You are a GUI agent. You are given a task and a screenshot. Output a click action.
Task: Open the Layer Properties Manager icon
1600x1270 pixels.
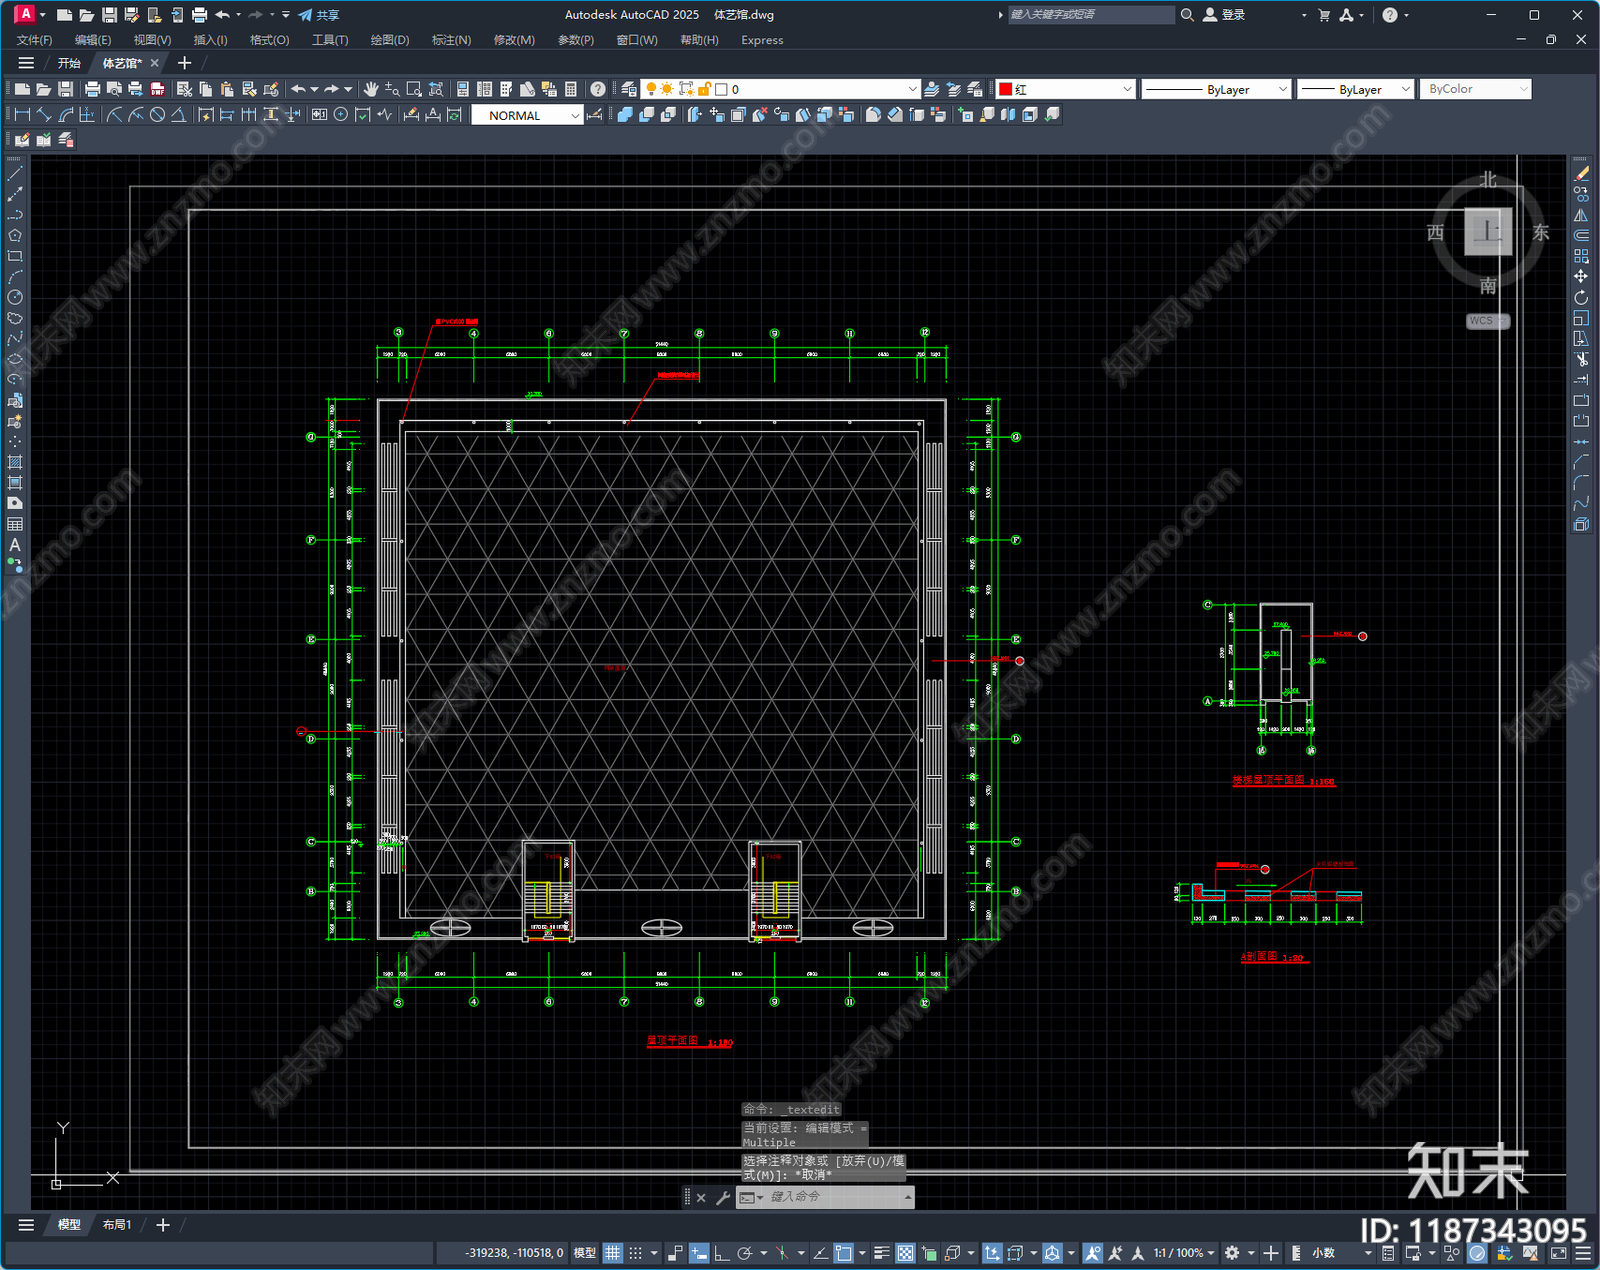[629, 89]
